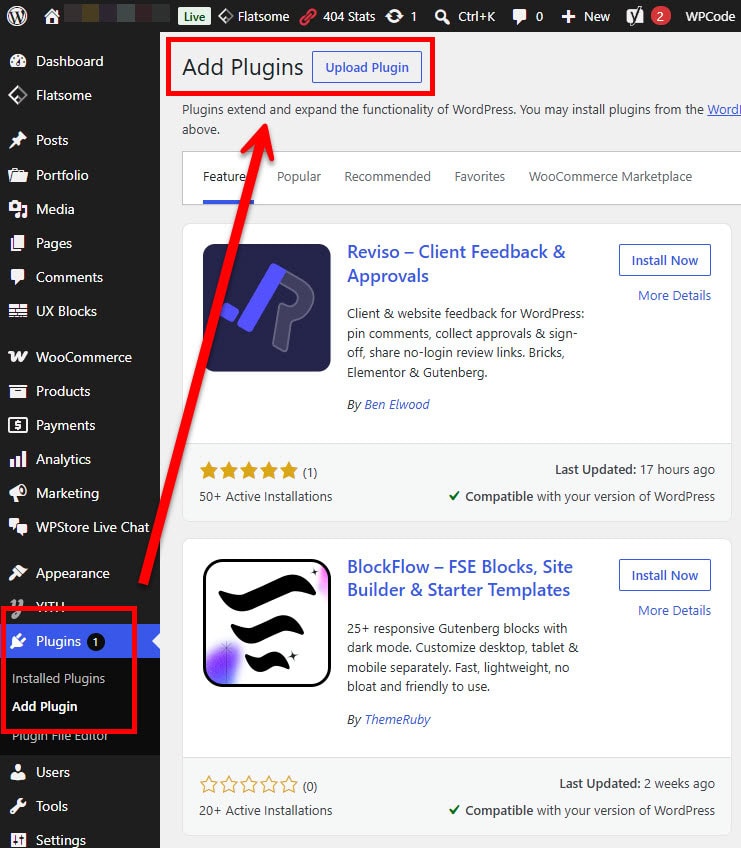
Task: Open Flatsome in the top admin bar
Action: click(254, 17)
